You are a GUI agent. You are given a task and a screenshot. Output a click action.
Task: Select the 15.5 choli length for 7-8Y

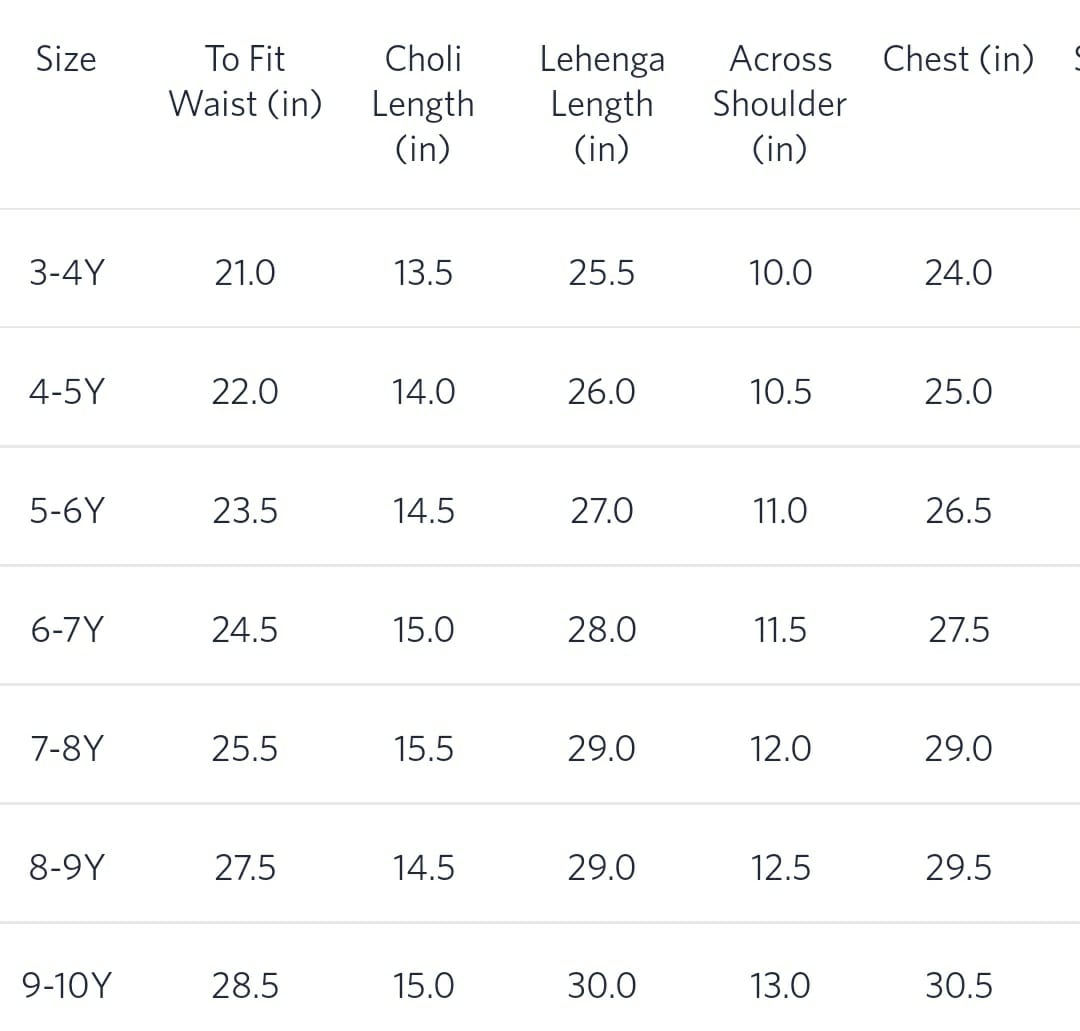[423, 749]
